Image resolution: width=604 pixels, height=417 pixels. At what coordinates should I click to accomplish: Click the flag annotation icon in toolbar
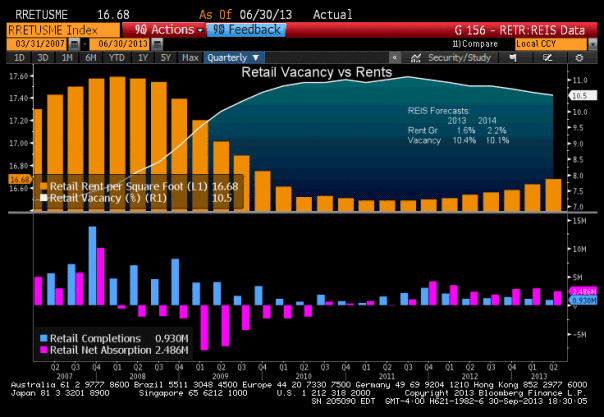(513, 58)
